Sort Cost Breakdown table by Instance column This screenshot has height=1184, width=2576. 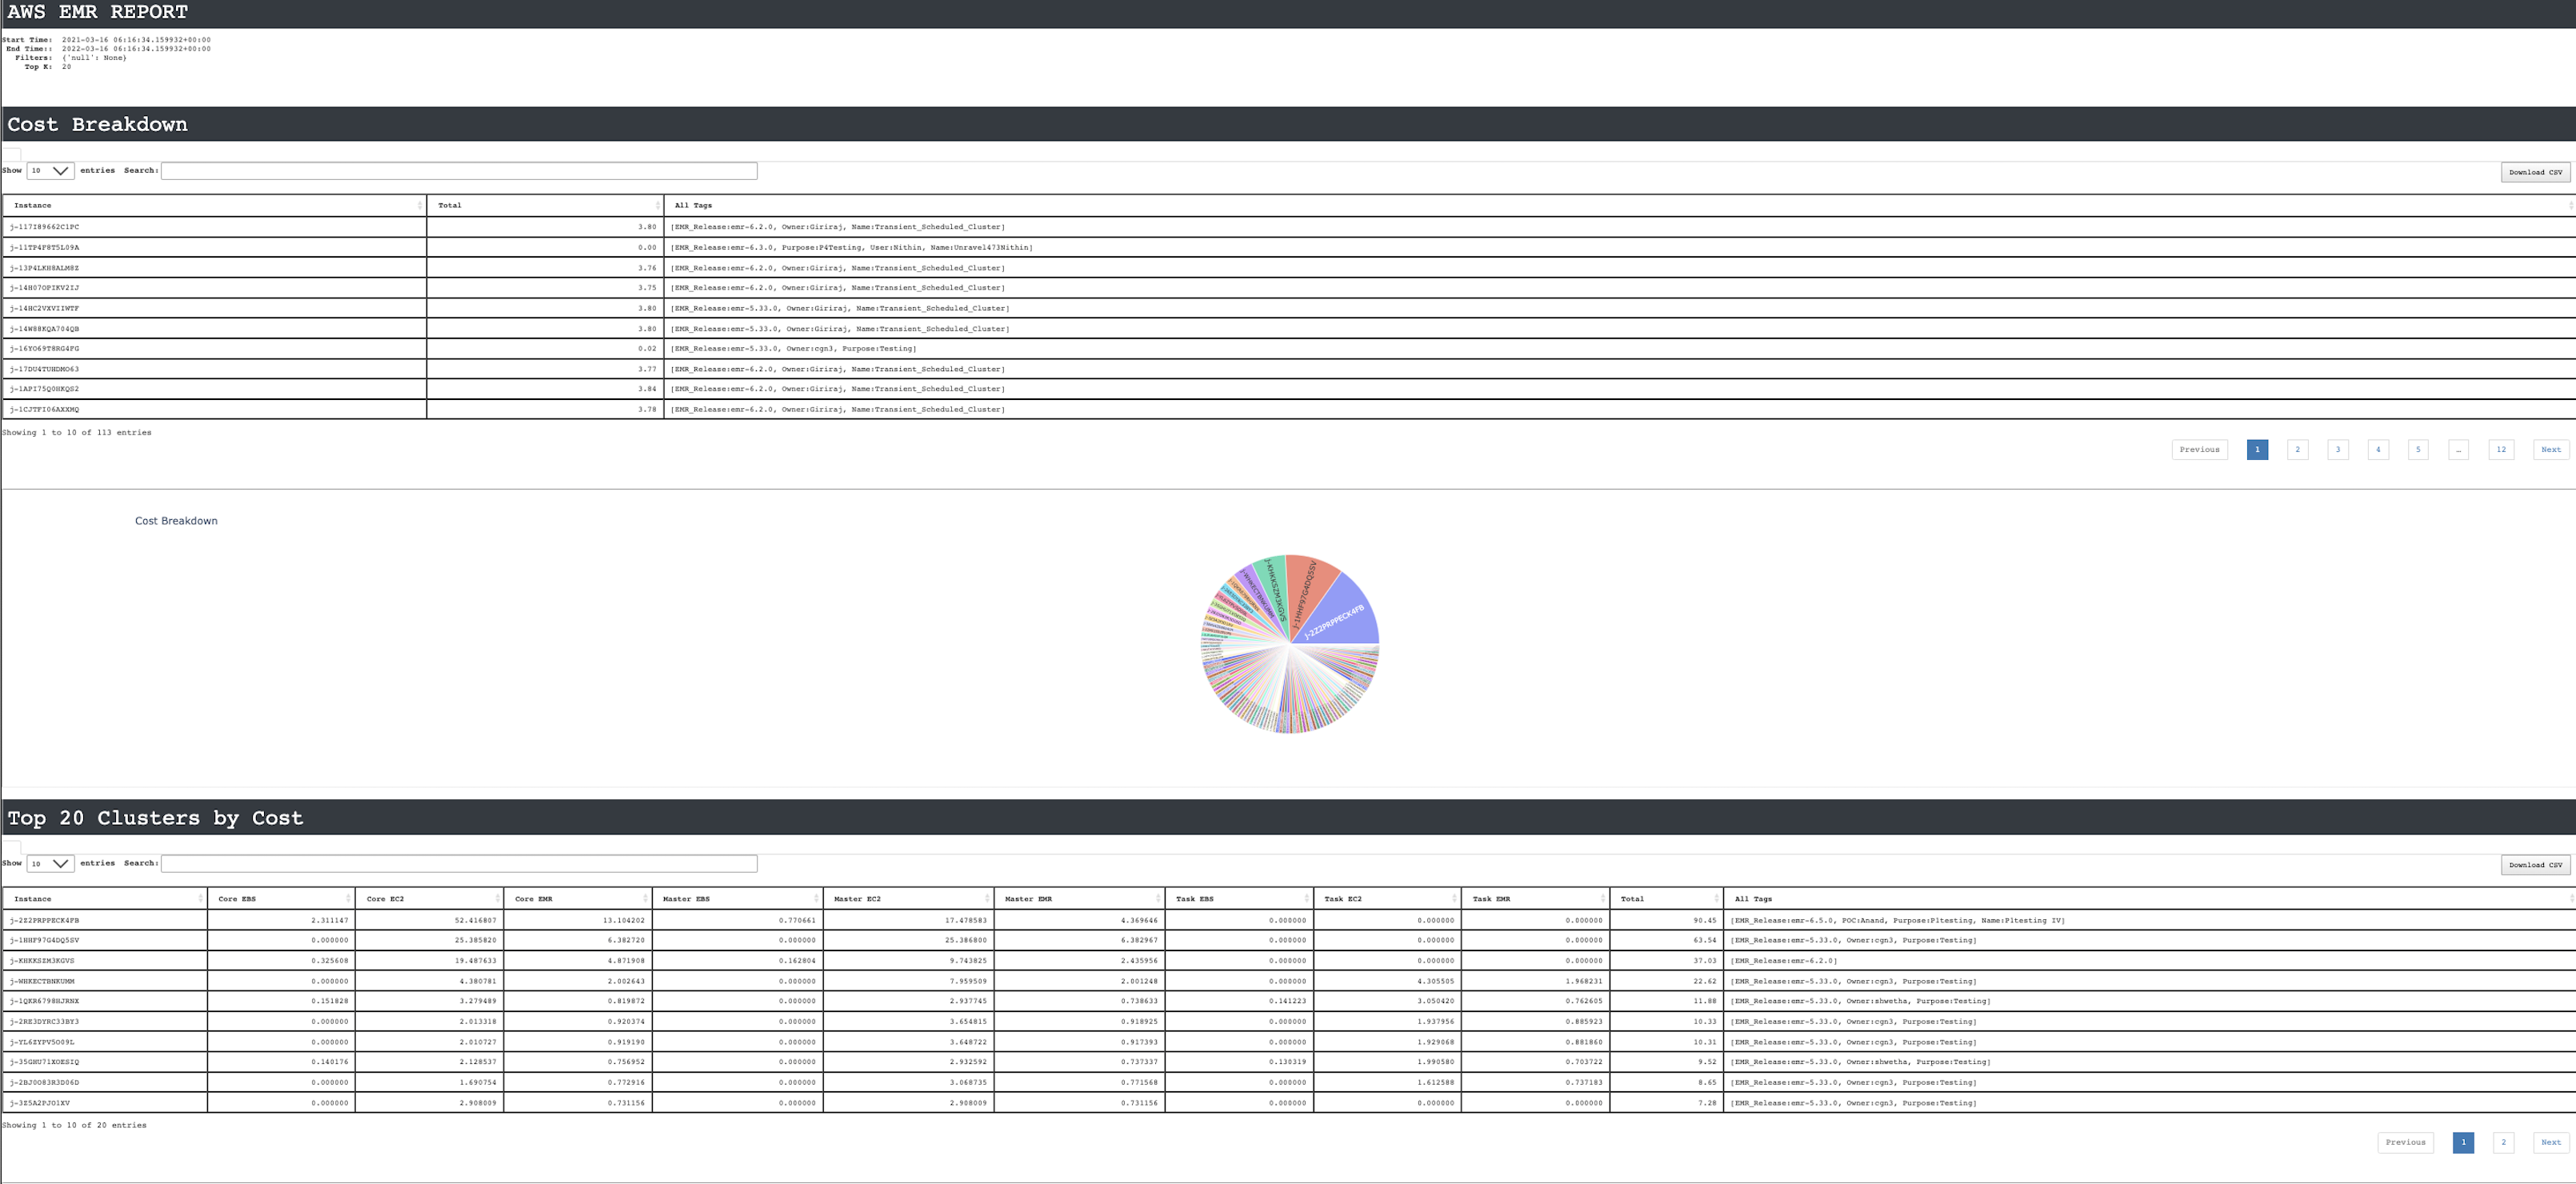click(214, 205)
